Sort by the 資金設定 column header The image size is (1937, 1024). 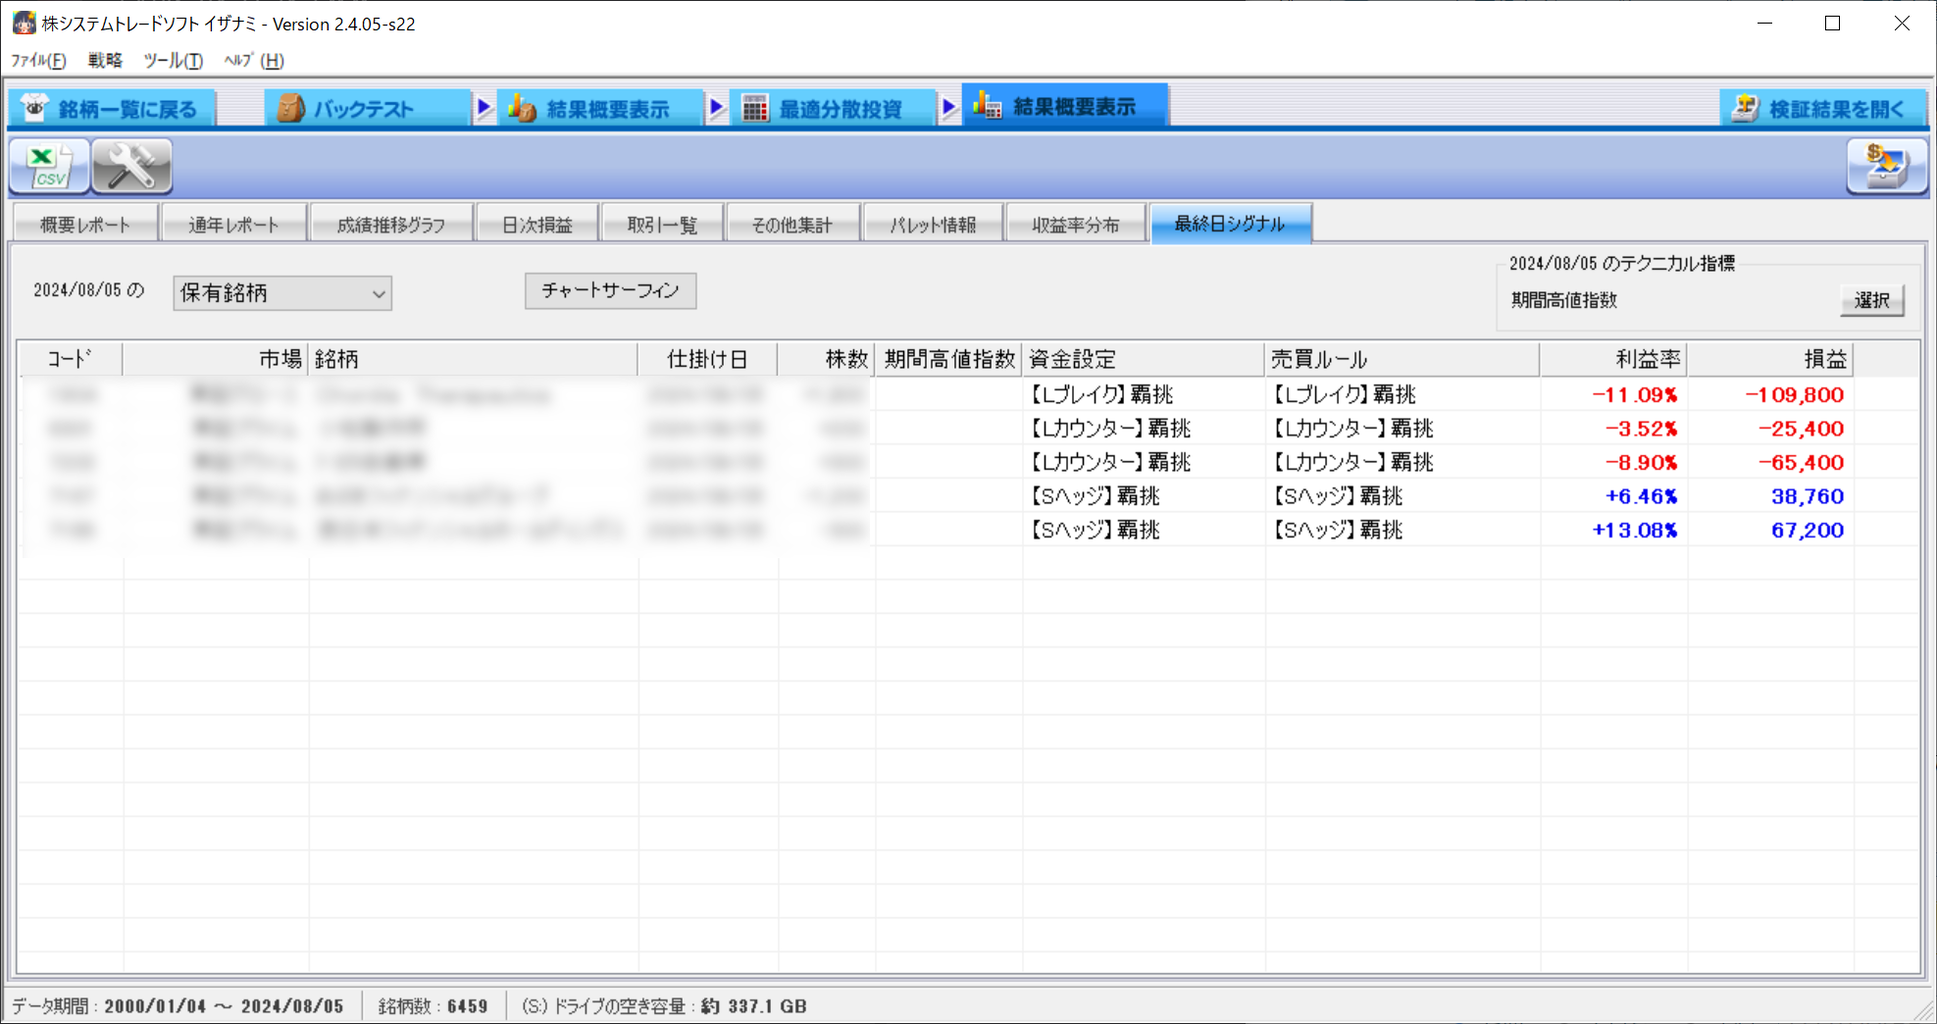[x=1144, y=359]
